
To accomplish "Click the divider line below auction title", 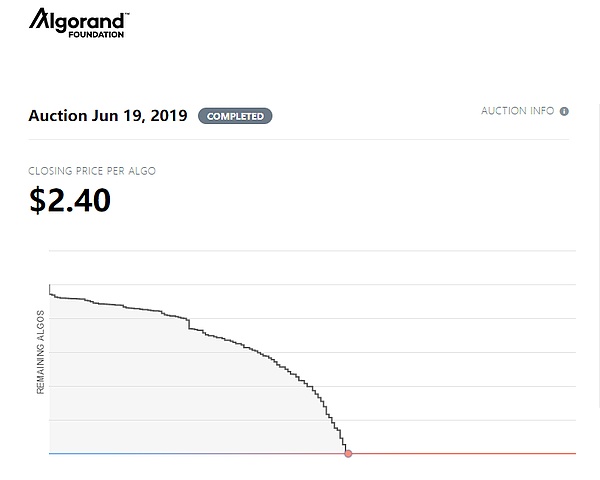I will [x=299, y=139].
